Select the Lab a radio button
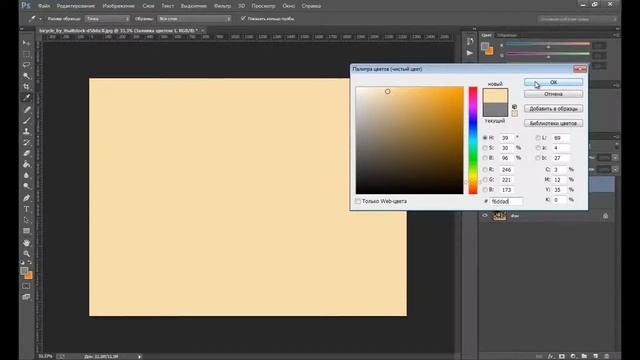The width and height of the screenshot is (640, 360). 538,148
